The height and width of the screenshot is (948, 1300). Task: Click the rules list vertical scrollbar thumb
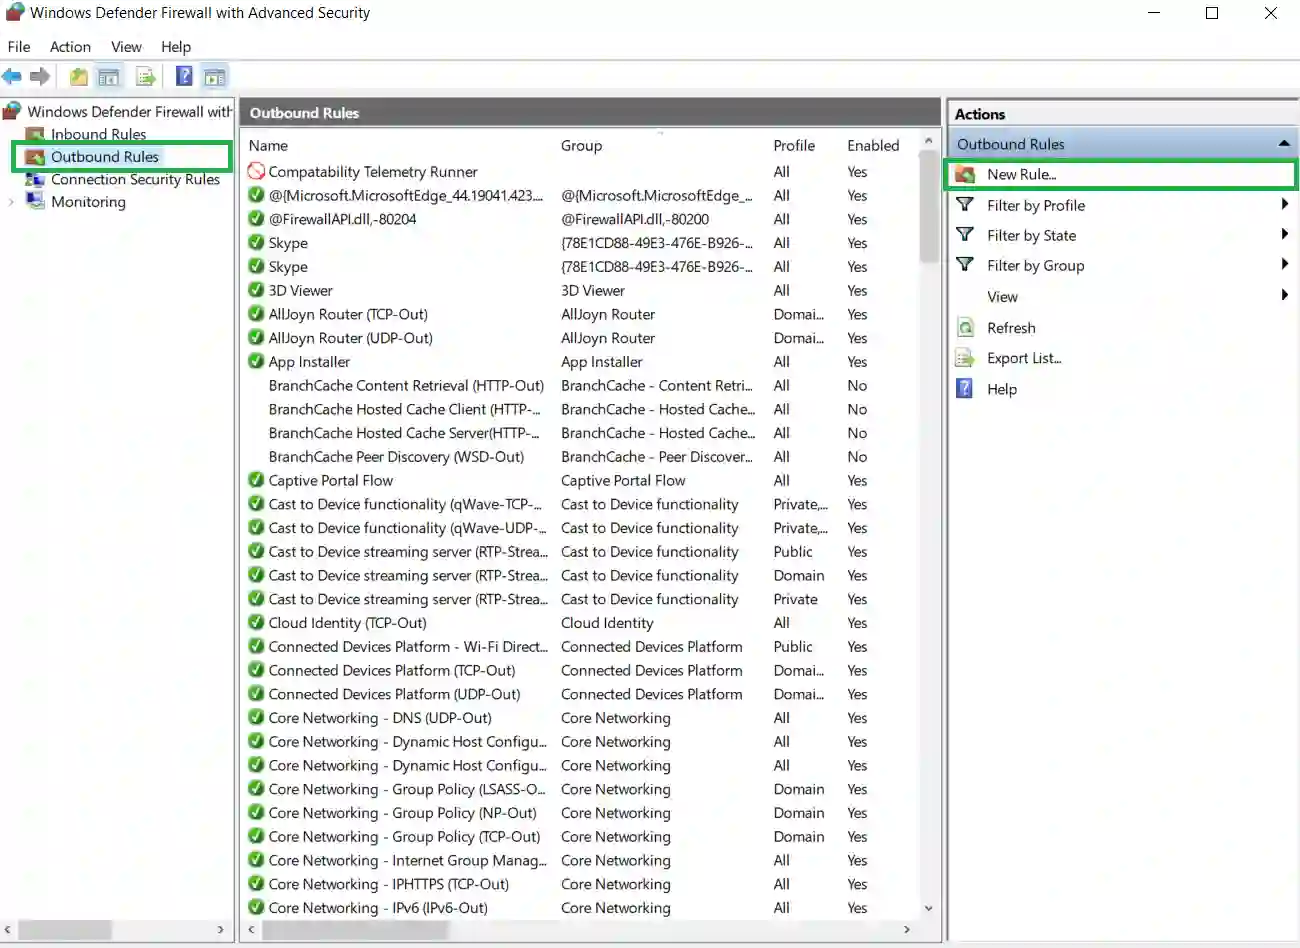pos(929,207)
